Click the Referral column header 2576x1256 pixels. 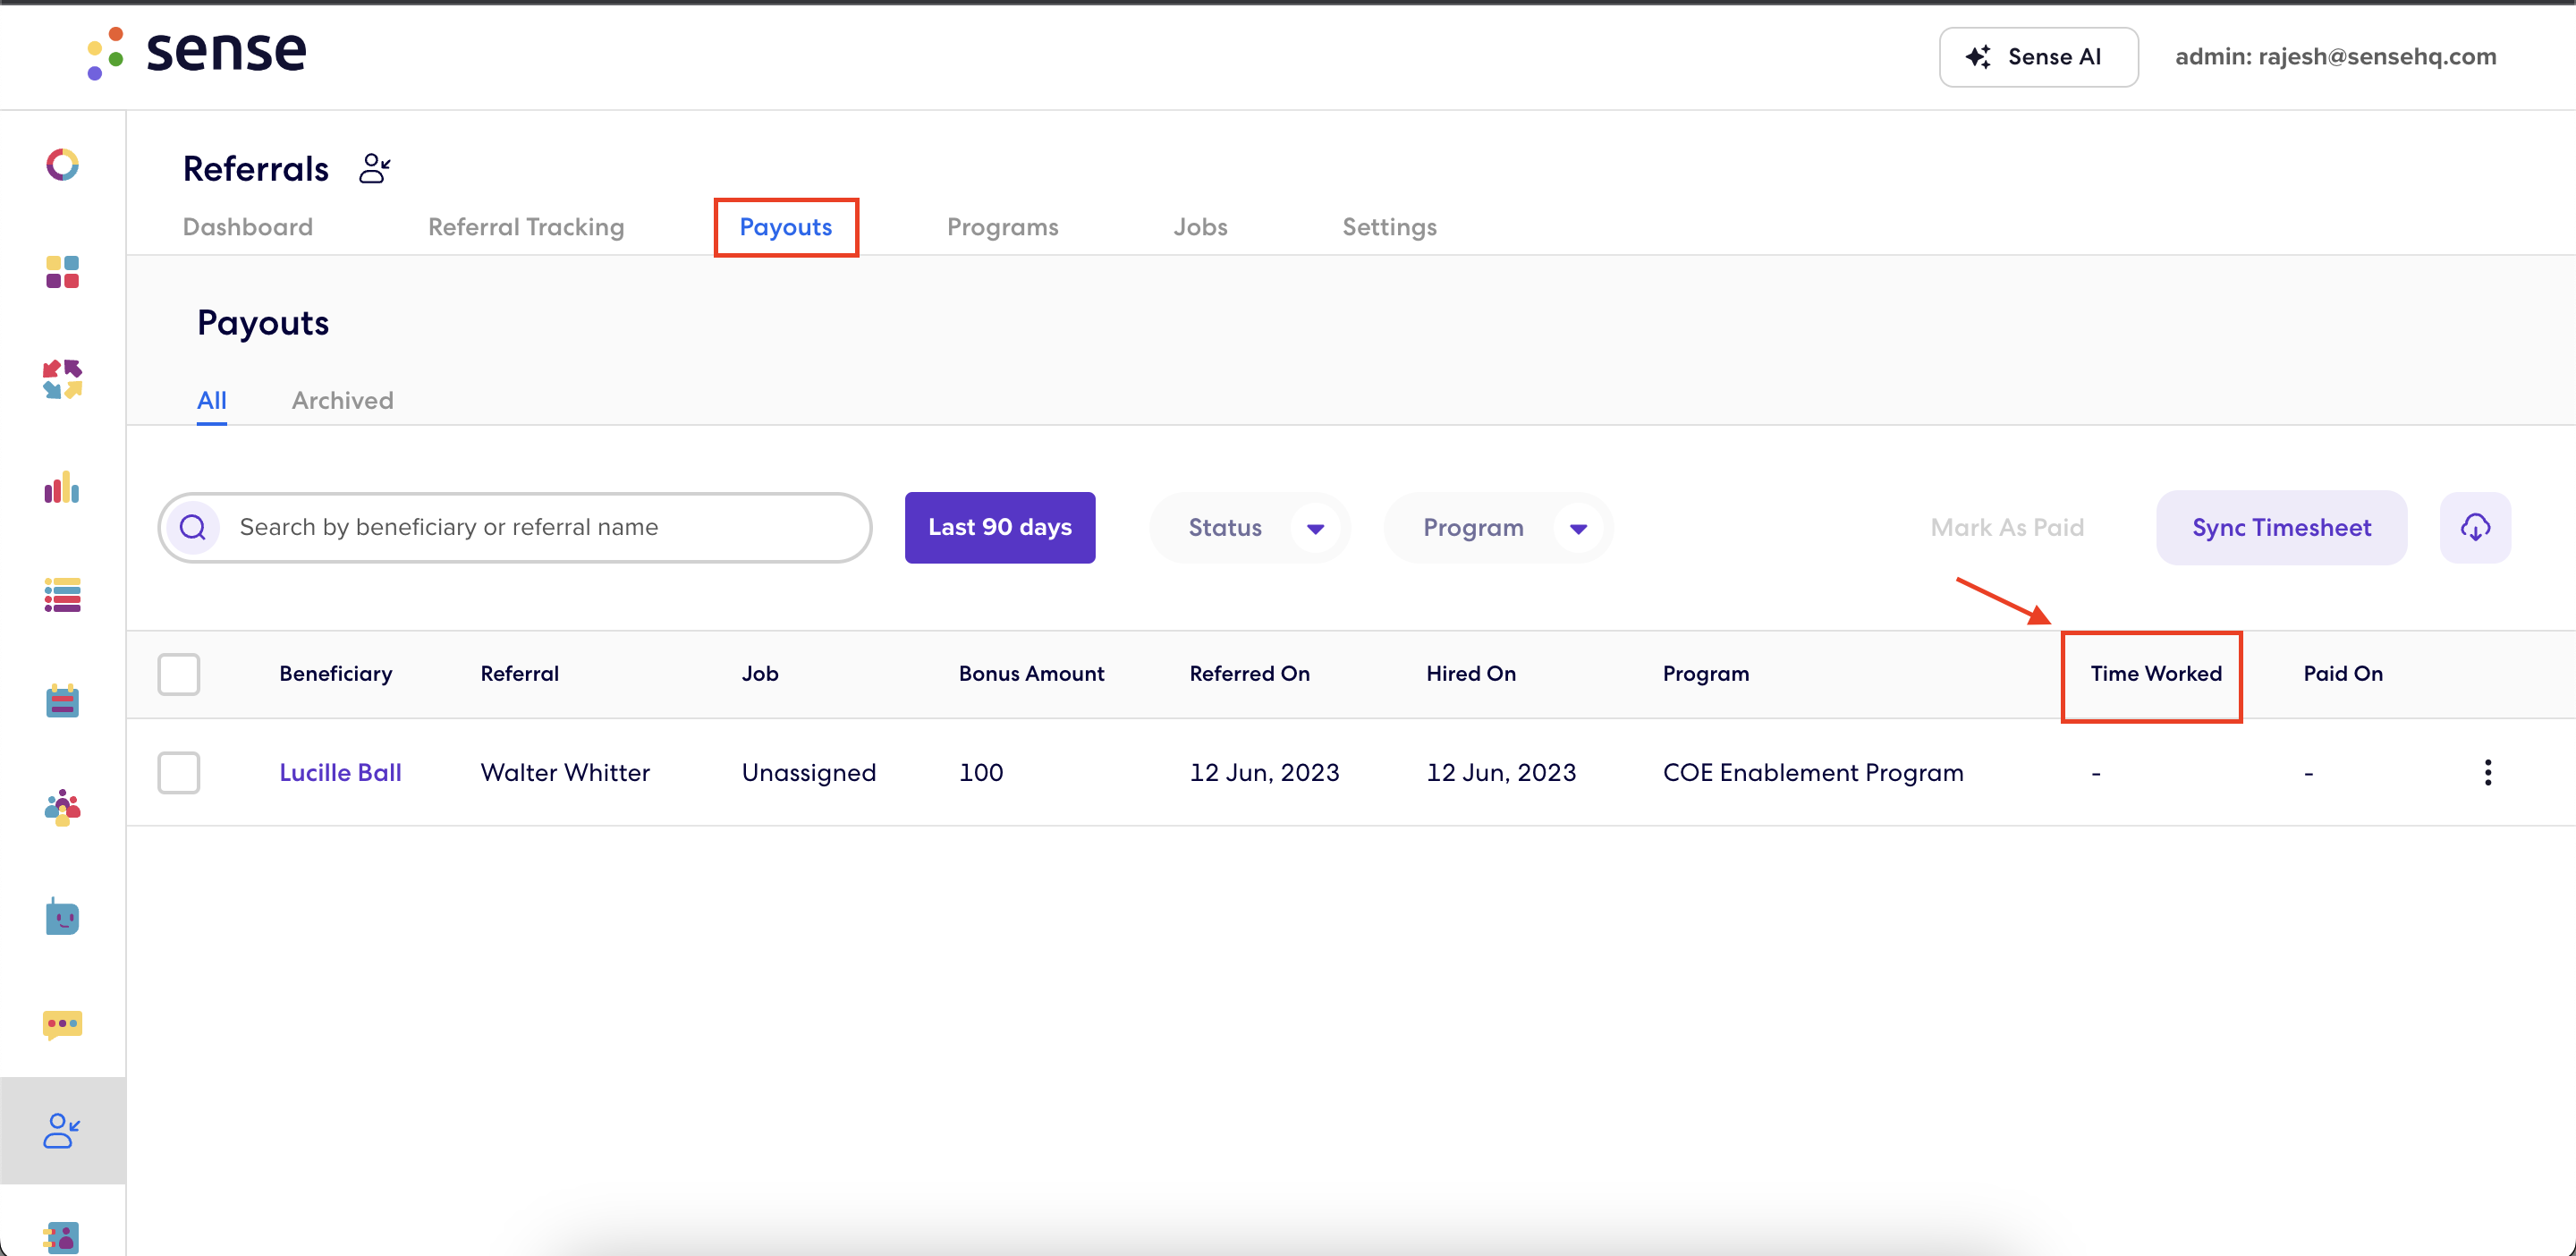coord(520,673)
